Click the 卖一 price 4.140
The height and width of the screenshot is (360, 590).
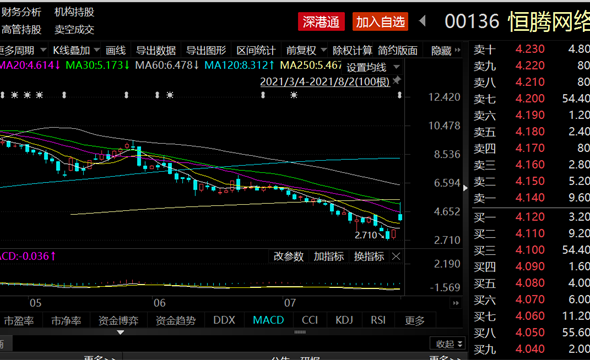530,197
